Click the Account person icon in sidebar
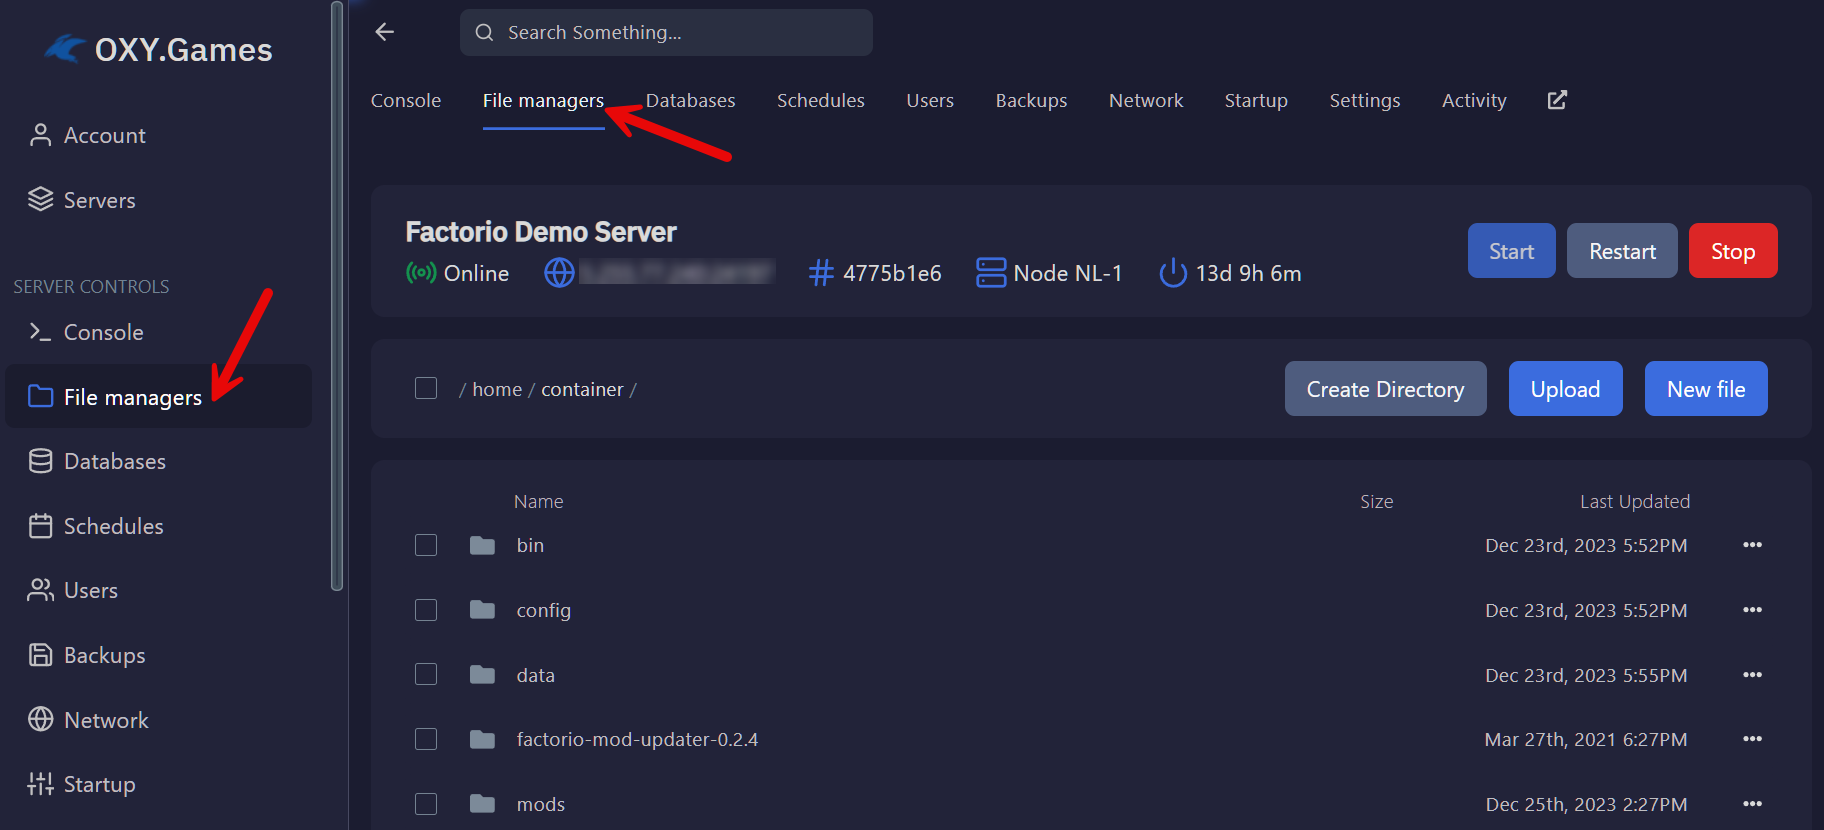Screen dimensions: 1824x830 tap(40, 135)
